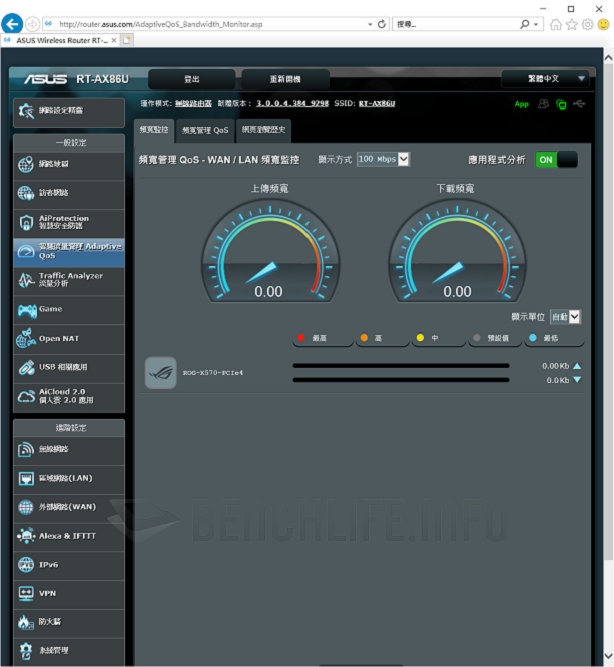Click the ROG-X570-PCIe4 device name
614x667 pixels.
[213, 373]
